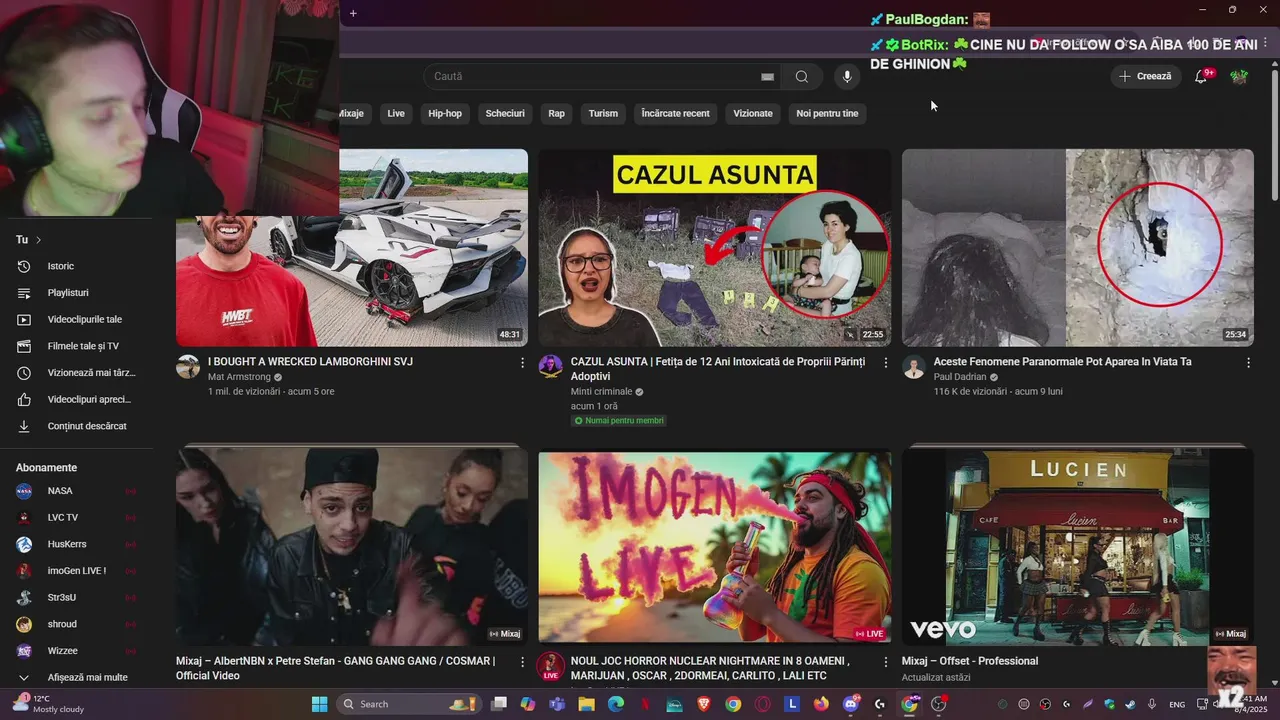
Task: Open Filmele tale și TV
Action: [75, 346]
